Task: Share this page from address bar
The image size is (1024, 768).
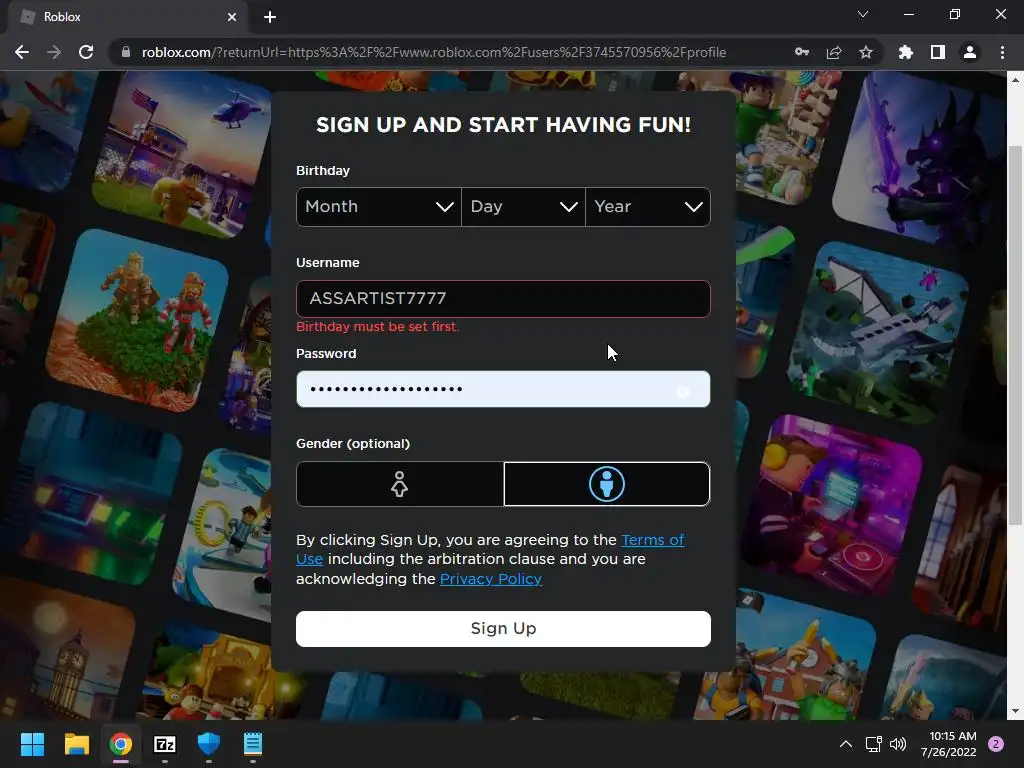Action: click(x=834, y=52)
